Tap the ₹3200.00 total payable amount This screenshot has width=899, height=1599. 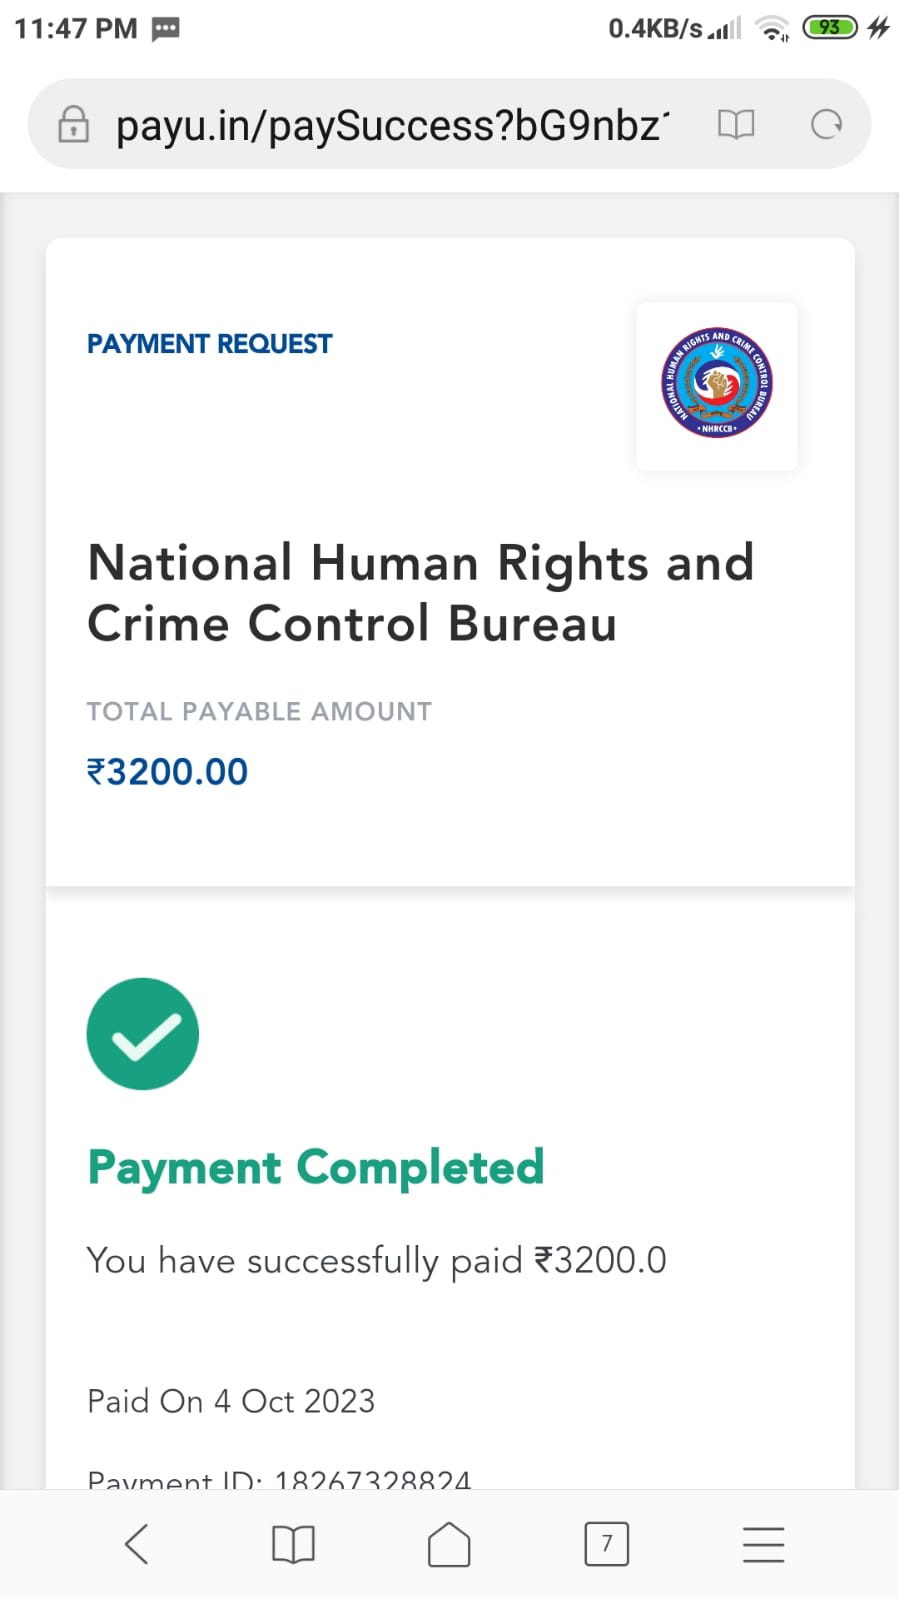tap(167, 772)
